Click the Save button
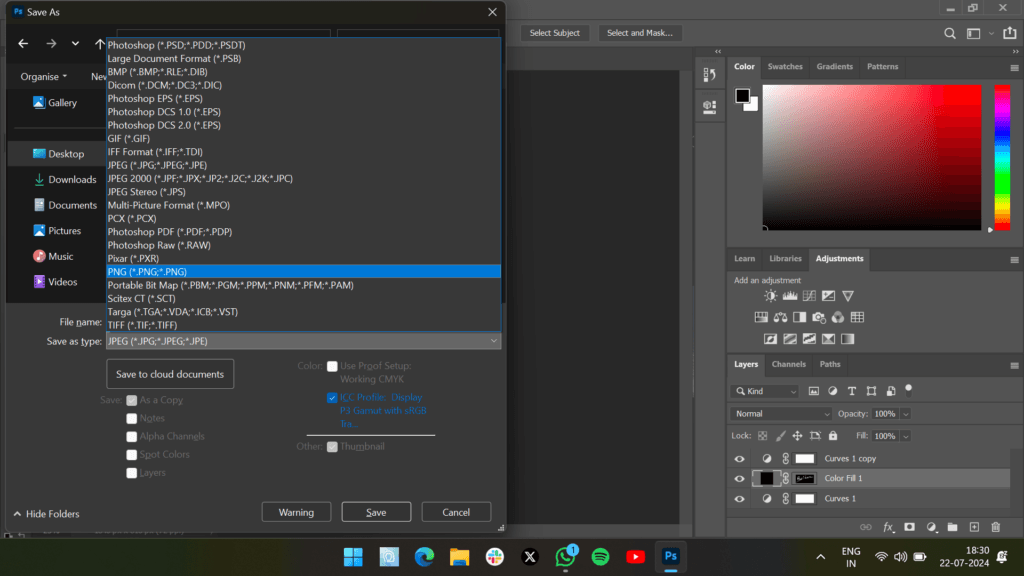This screenshot has width=1024, height=576. (x=376, y=512)
